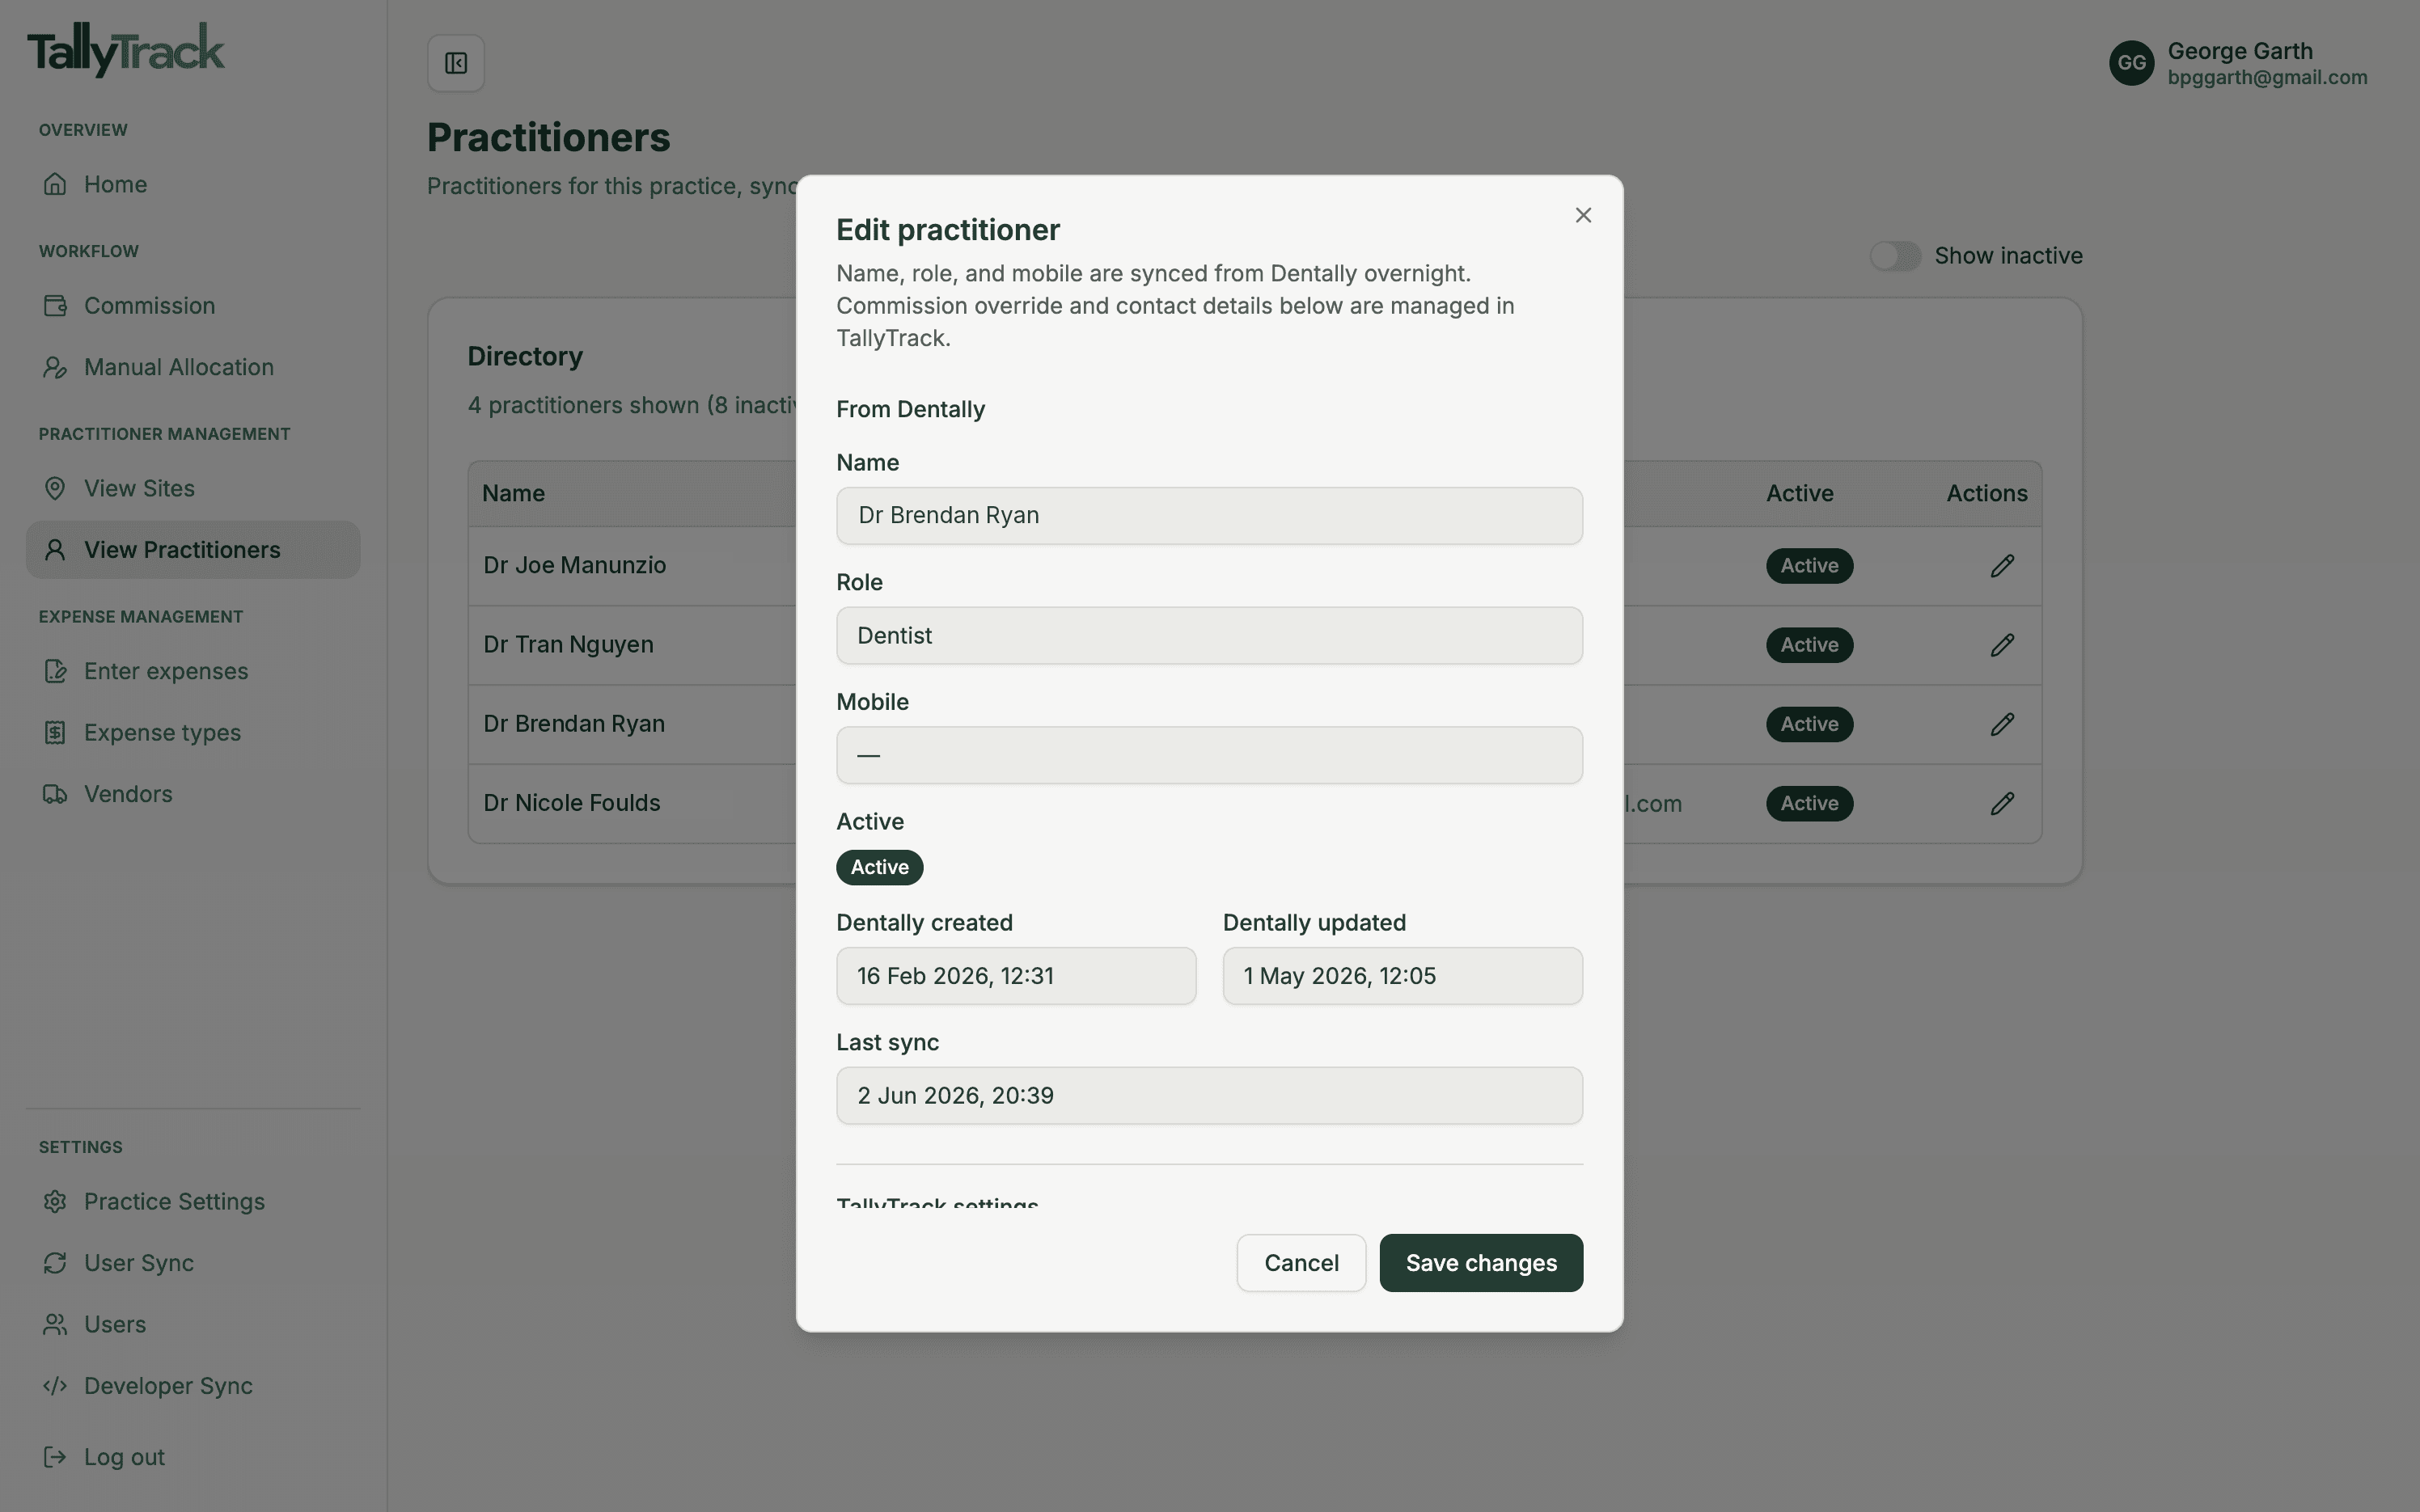Click the From Dentally section heading
The image size is (2420, 1512).
tap(910, 409)
